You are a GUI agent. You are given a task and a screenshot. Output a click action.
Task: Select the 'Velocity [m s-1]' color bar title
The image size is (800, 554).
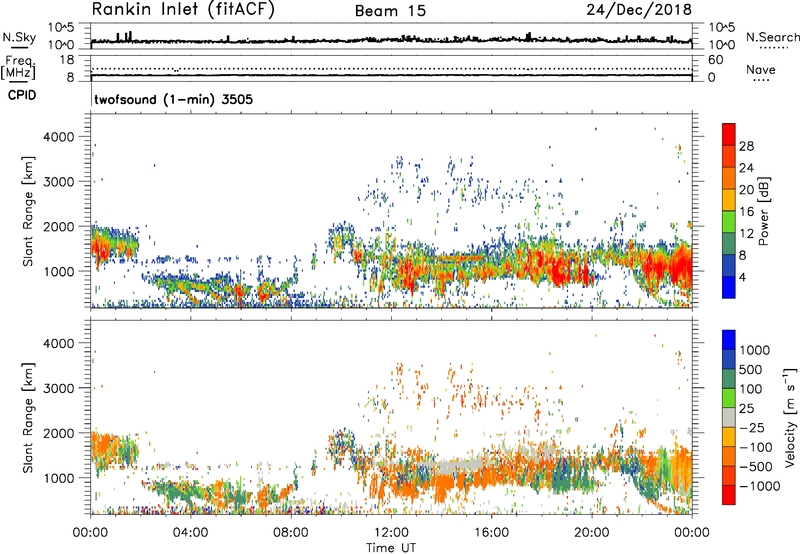(x=790, y=417)
